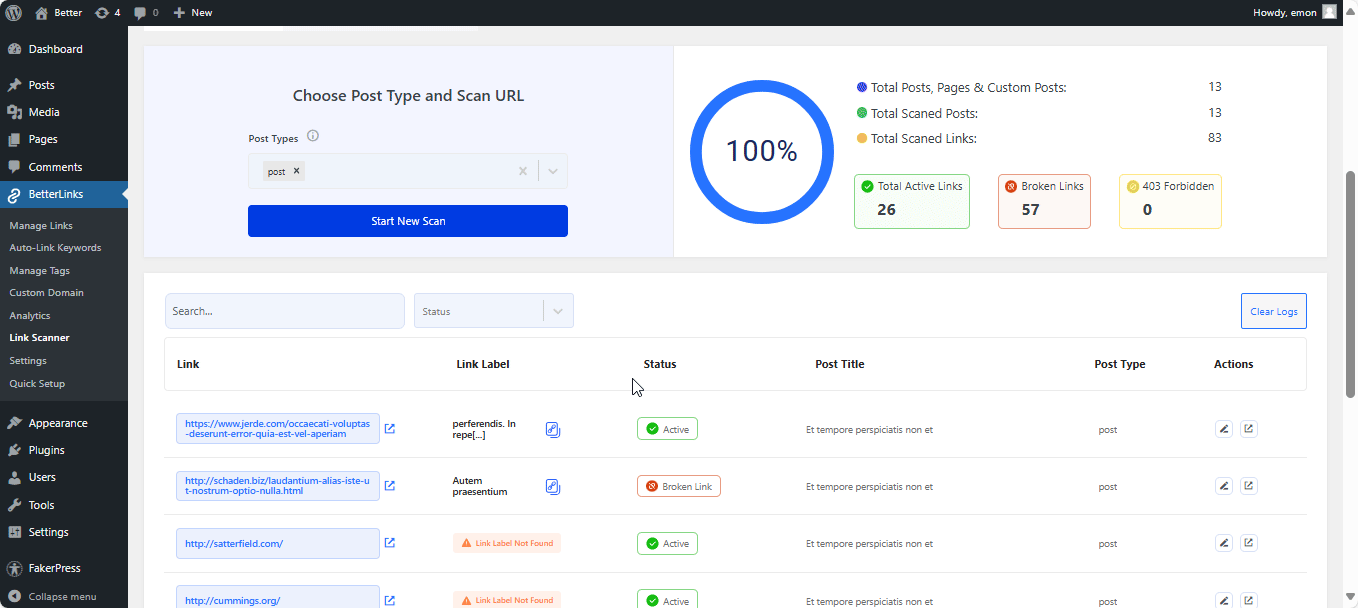Expand the Post Types selector chevron
The height and width of the screenshot is (608, 1358).
[x=552, y=171]
